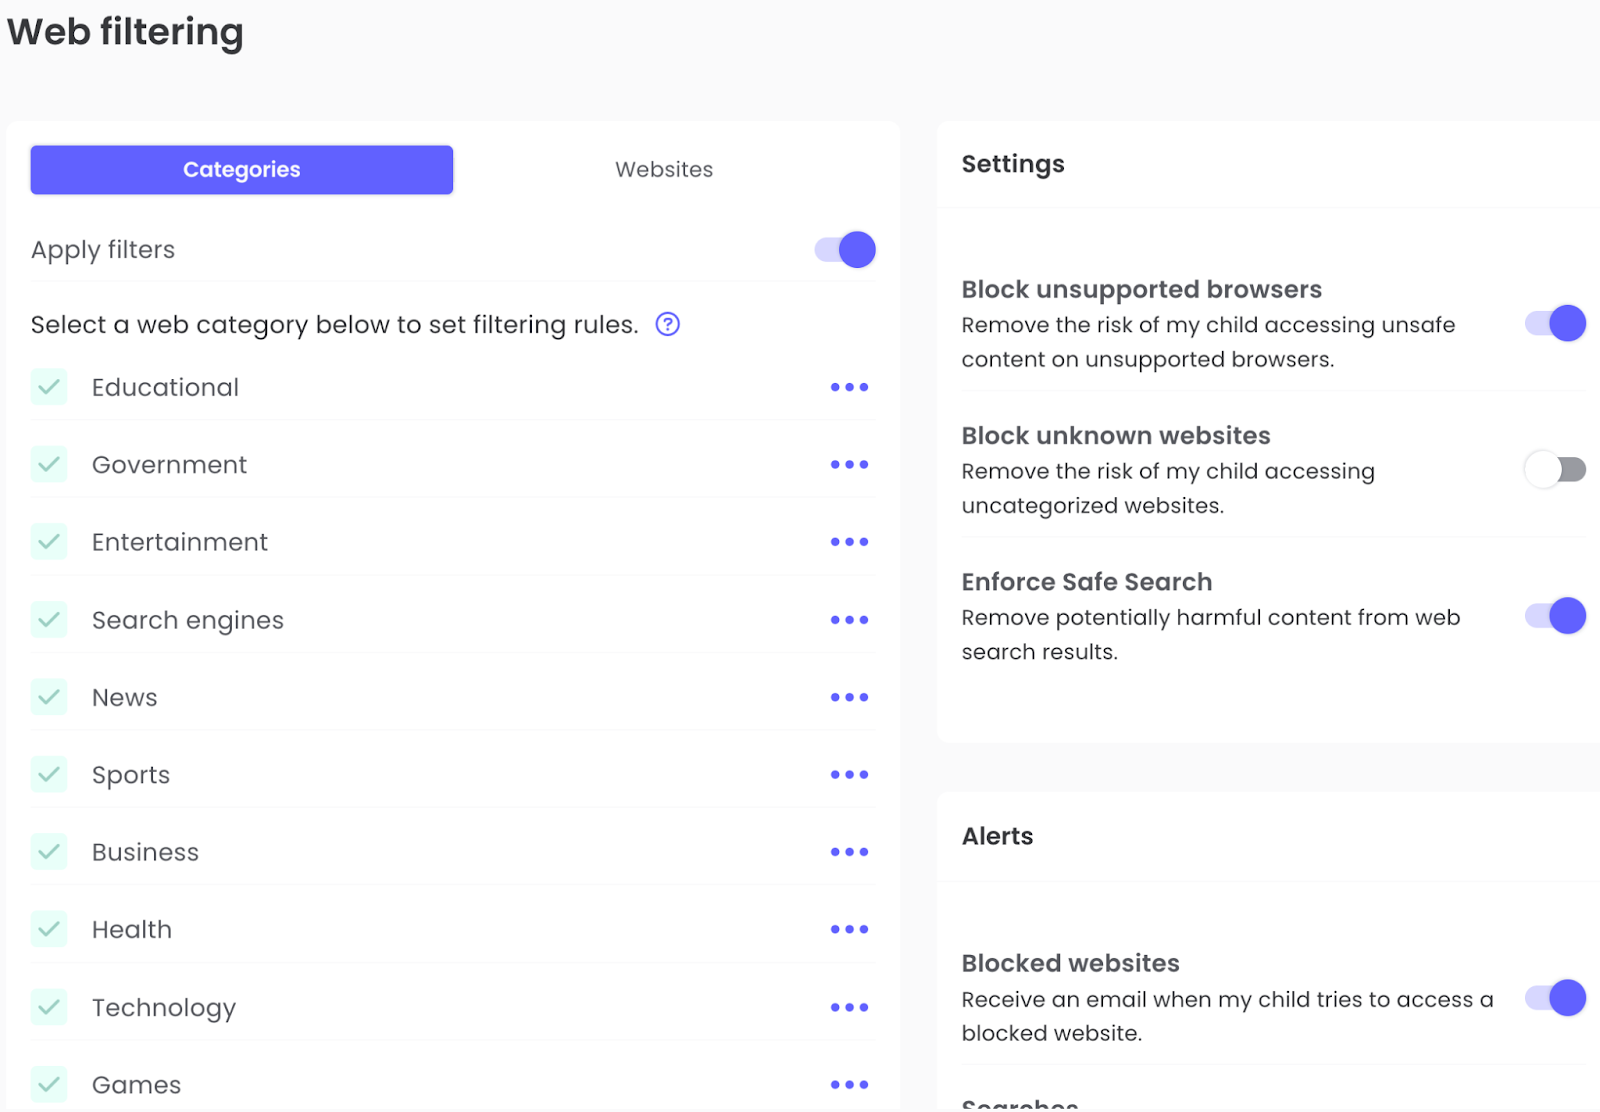Click the Settings panel heading
Screen dimensions: 1600x1112
pos(1013,164)
